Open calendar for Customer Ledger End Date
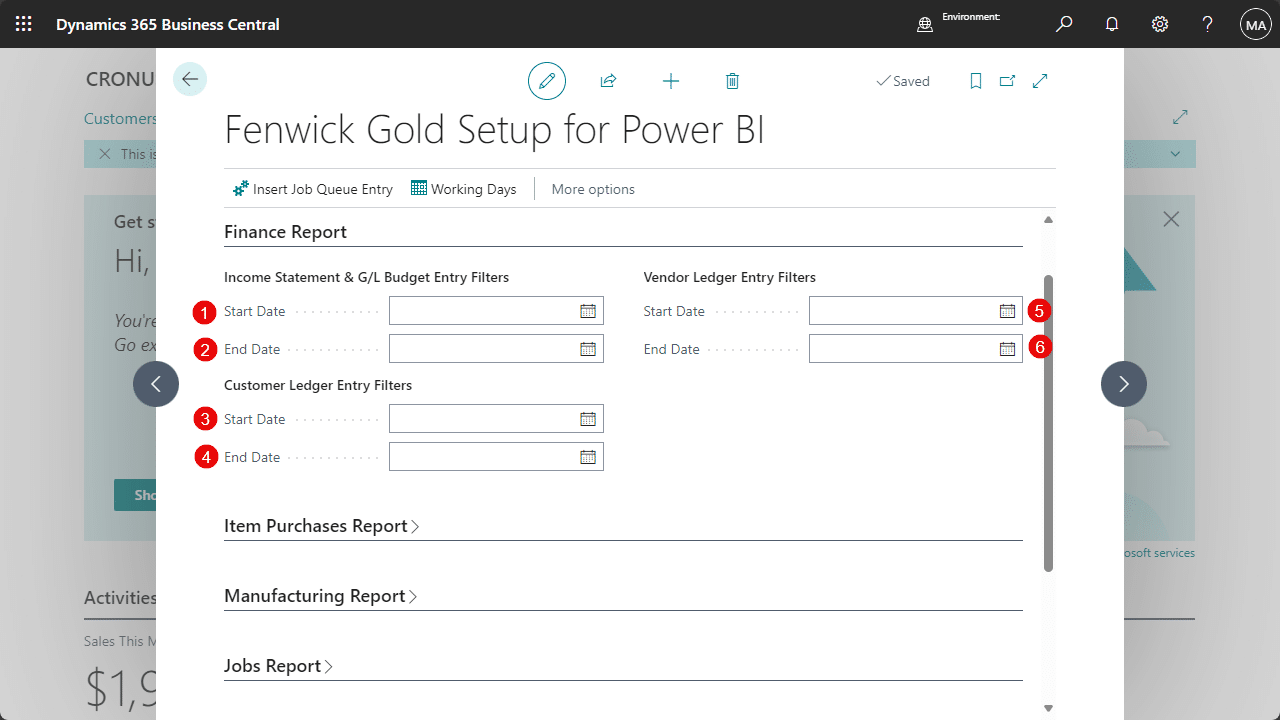Viewport: 1280px width, 720px height. (588, 457)
